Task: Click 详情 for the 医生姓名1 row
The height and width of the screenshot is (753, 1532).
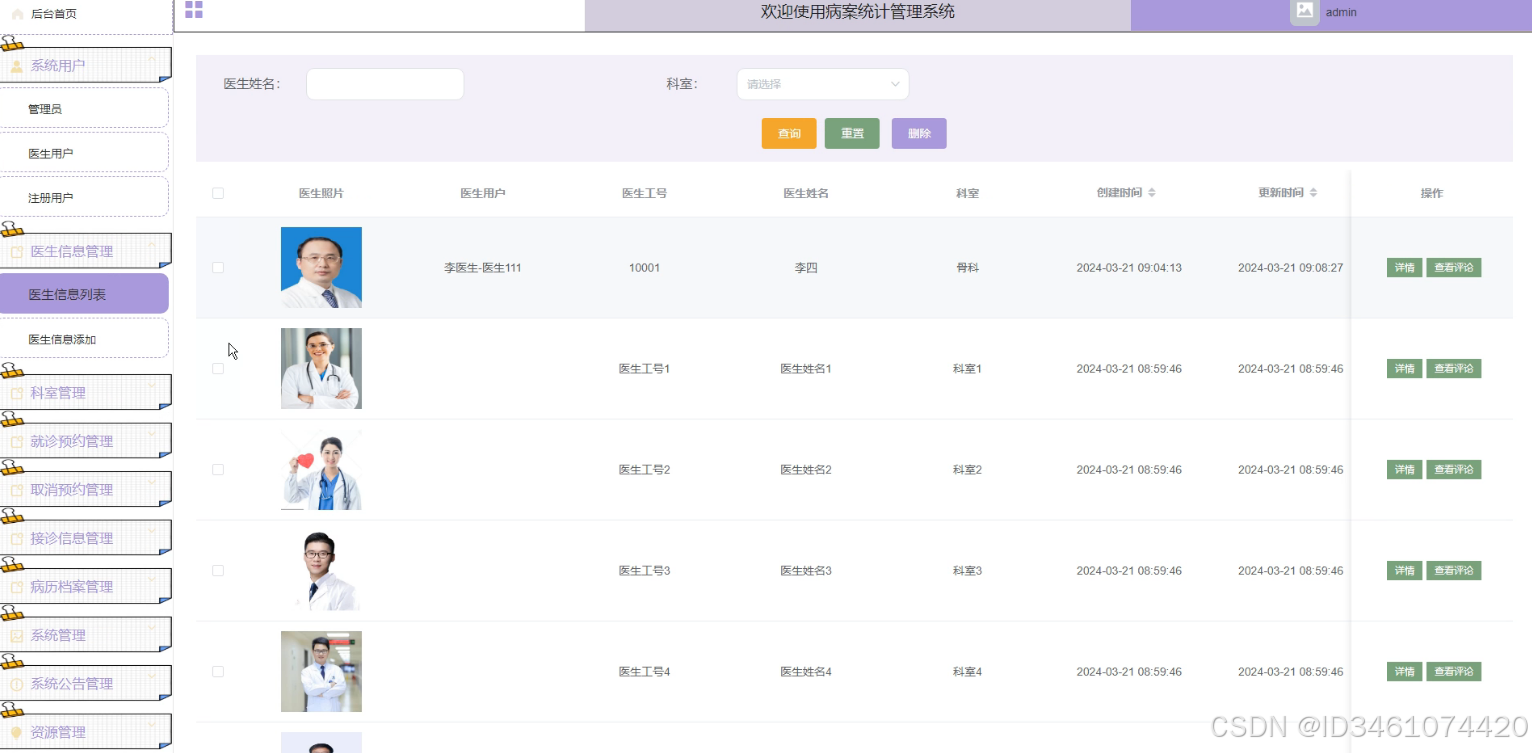Action: tap(1404, 369)
